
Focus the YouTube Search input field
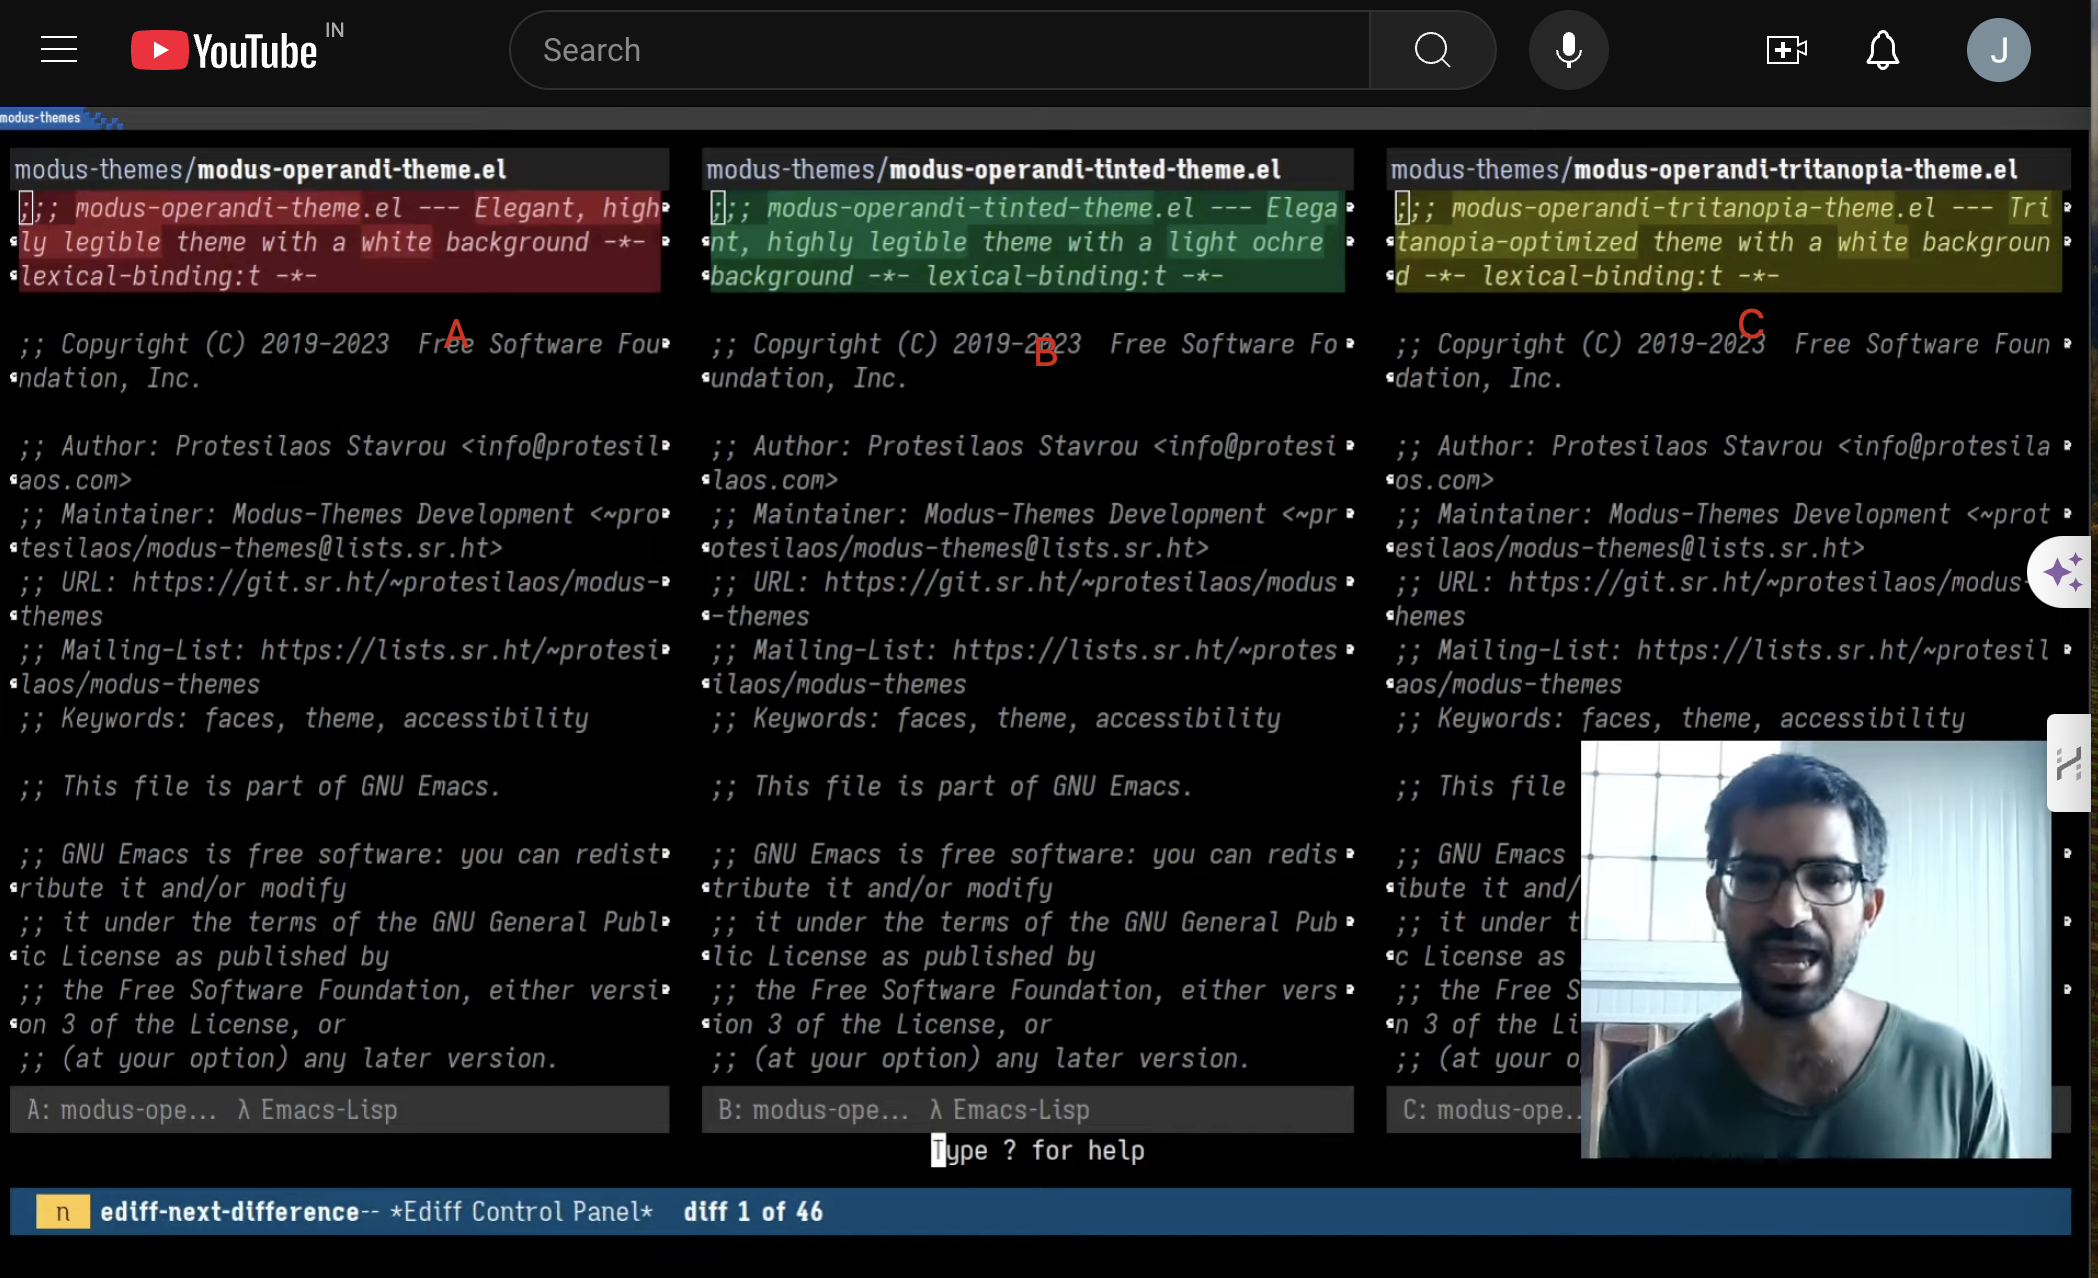(x=940, y=49)
